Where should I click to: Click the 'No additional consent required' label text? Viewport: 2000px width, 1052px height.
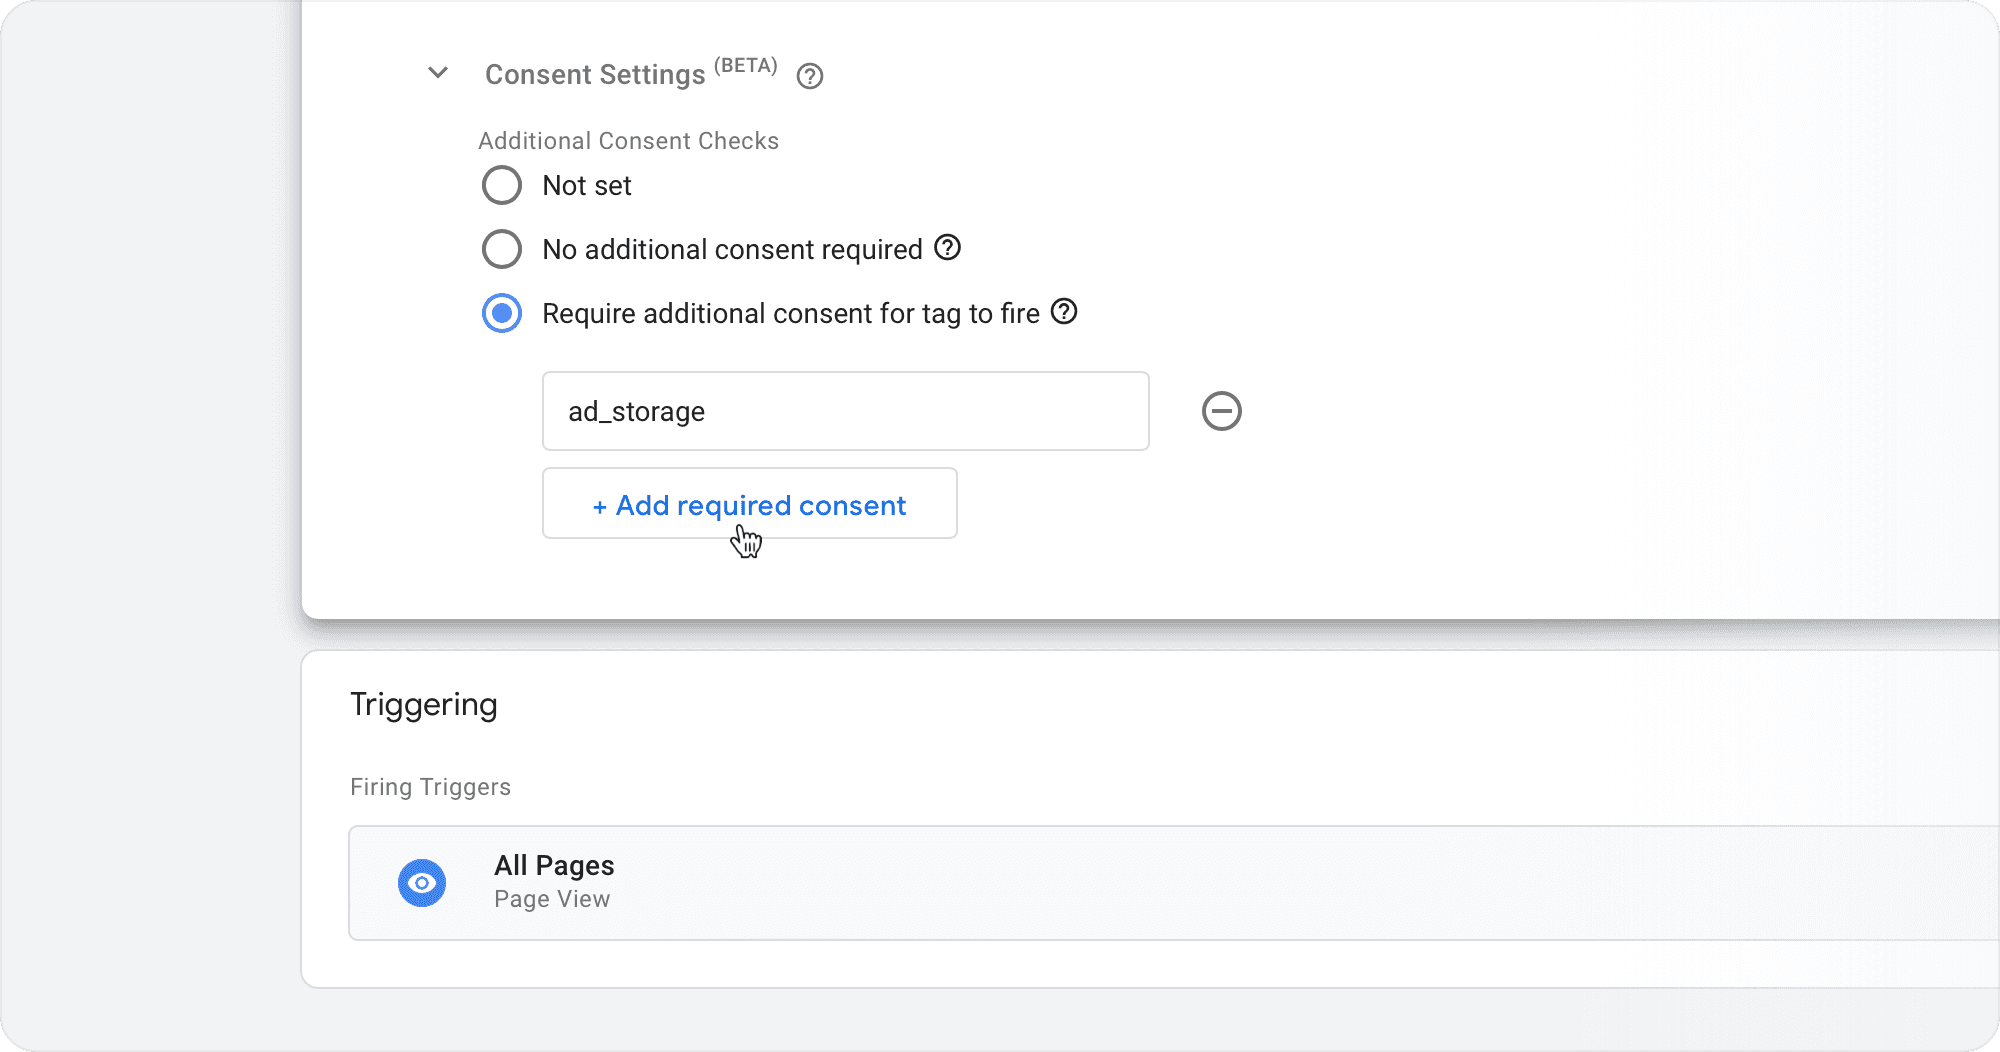pyautogui.click(x=732, y=250)
